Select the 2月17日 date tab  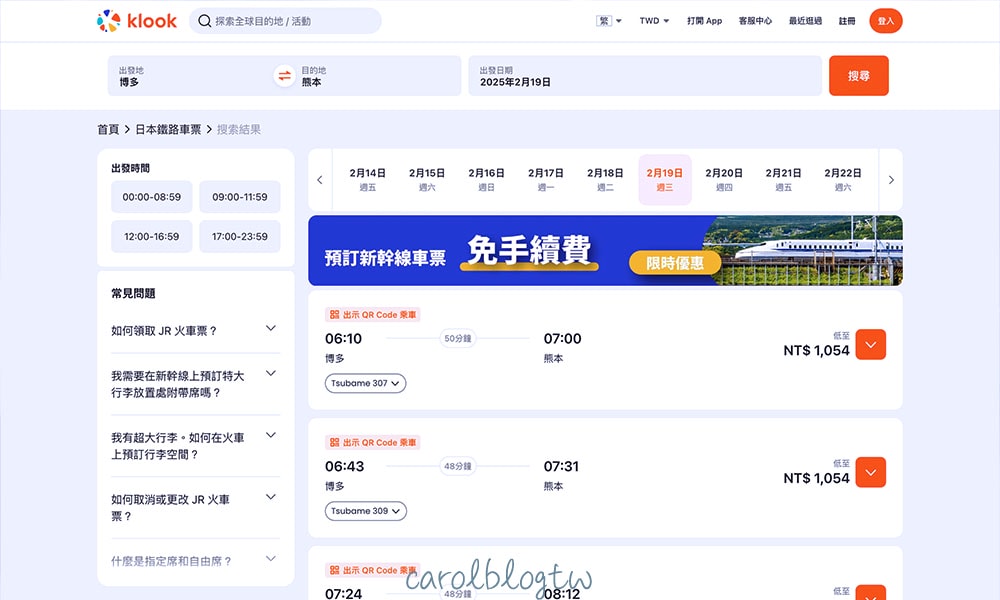[x=545, y=180]
